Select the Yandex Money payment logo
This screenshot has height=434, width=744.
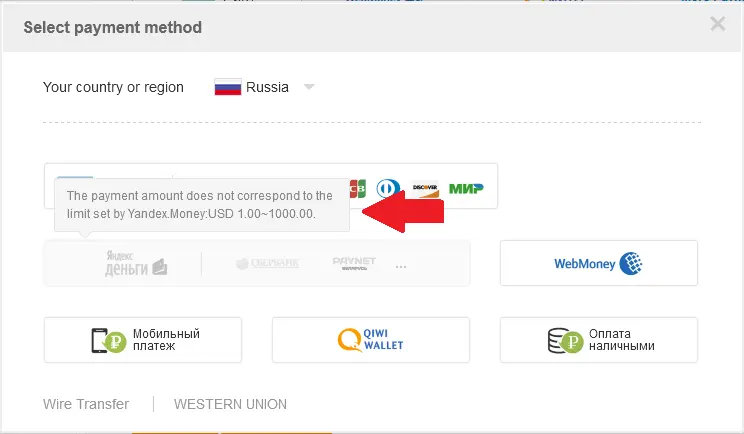136,264
